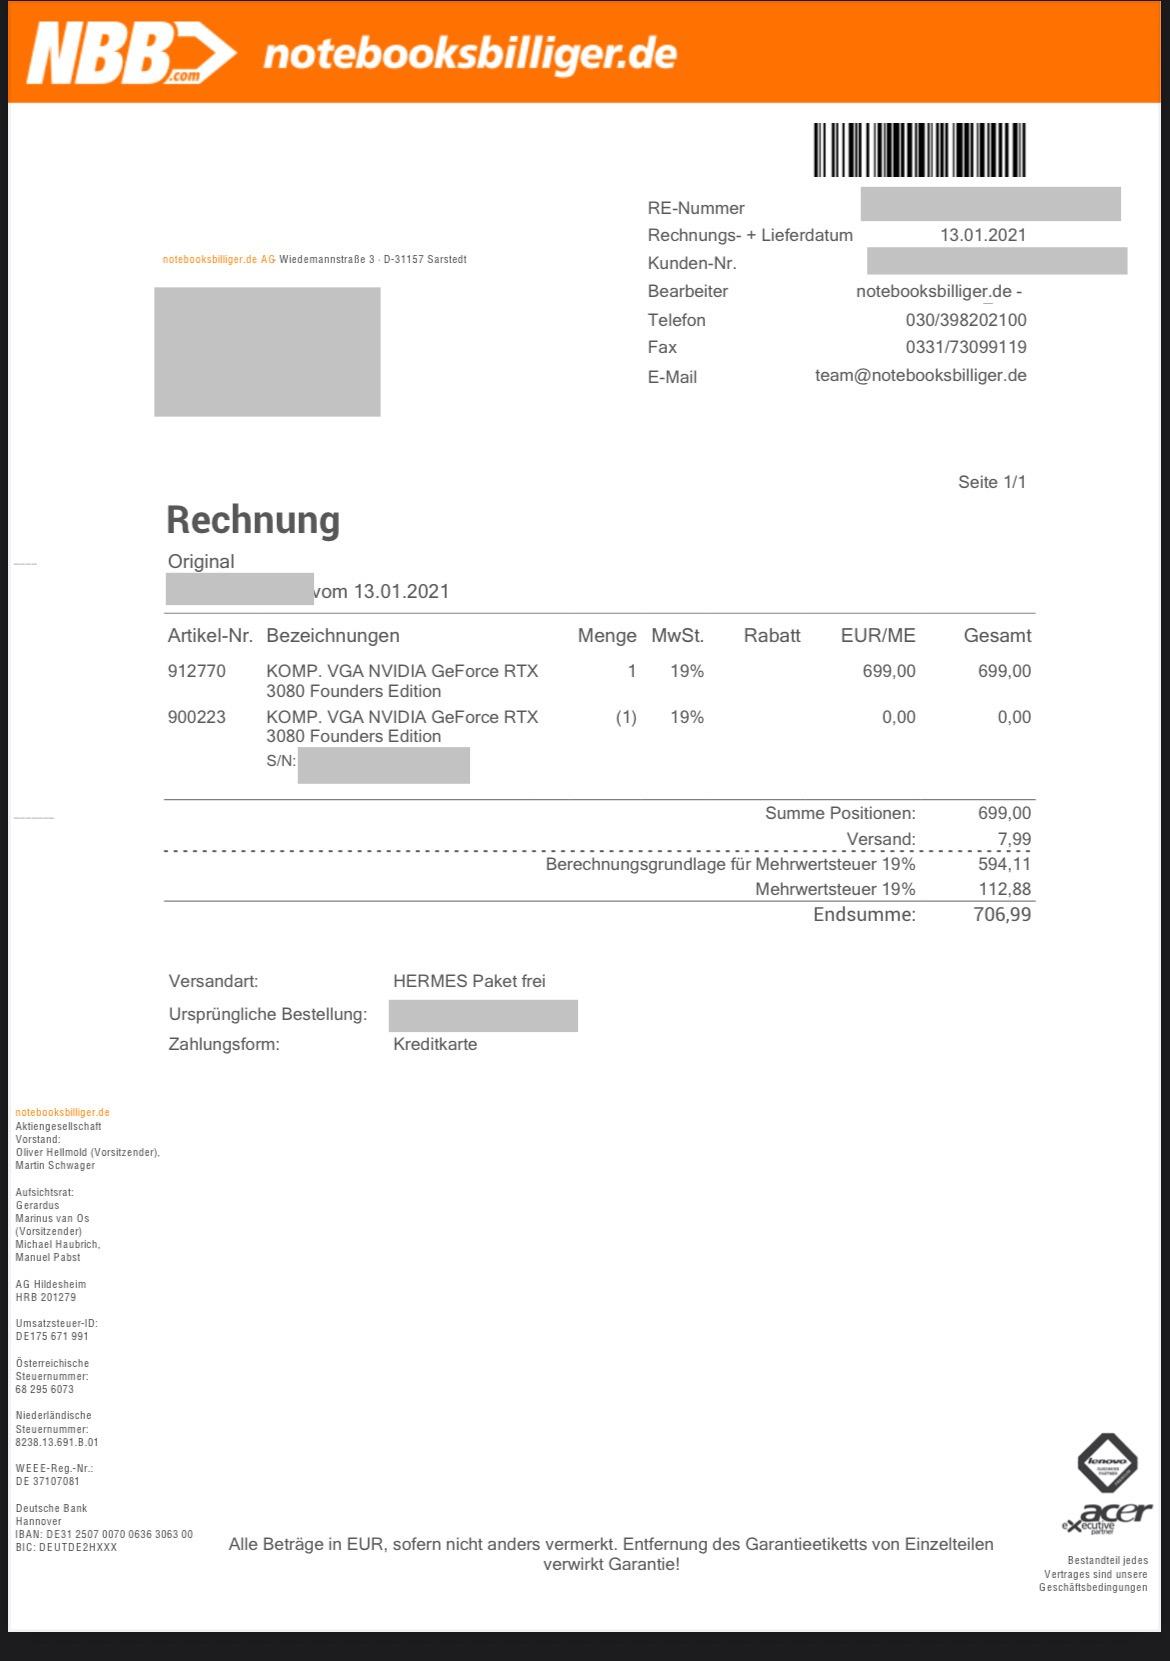Click the tax base amount 594,11
Viewport: 1170px width, 1661px height.
coord(1004,864)
